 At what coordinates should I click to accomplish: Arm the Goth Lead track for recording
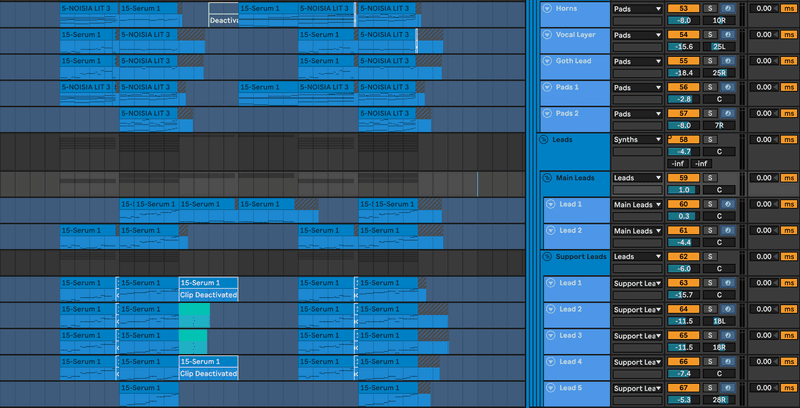pos(727,61)
